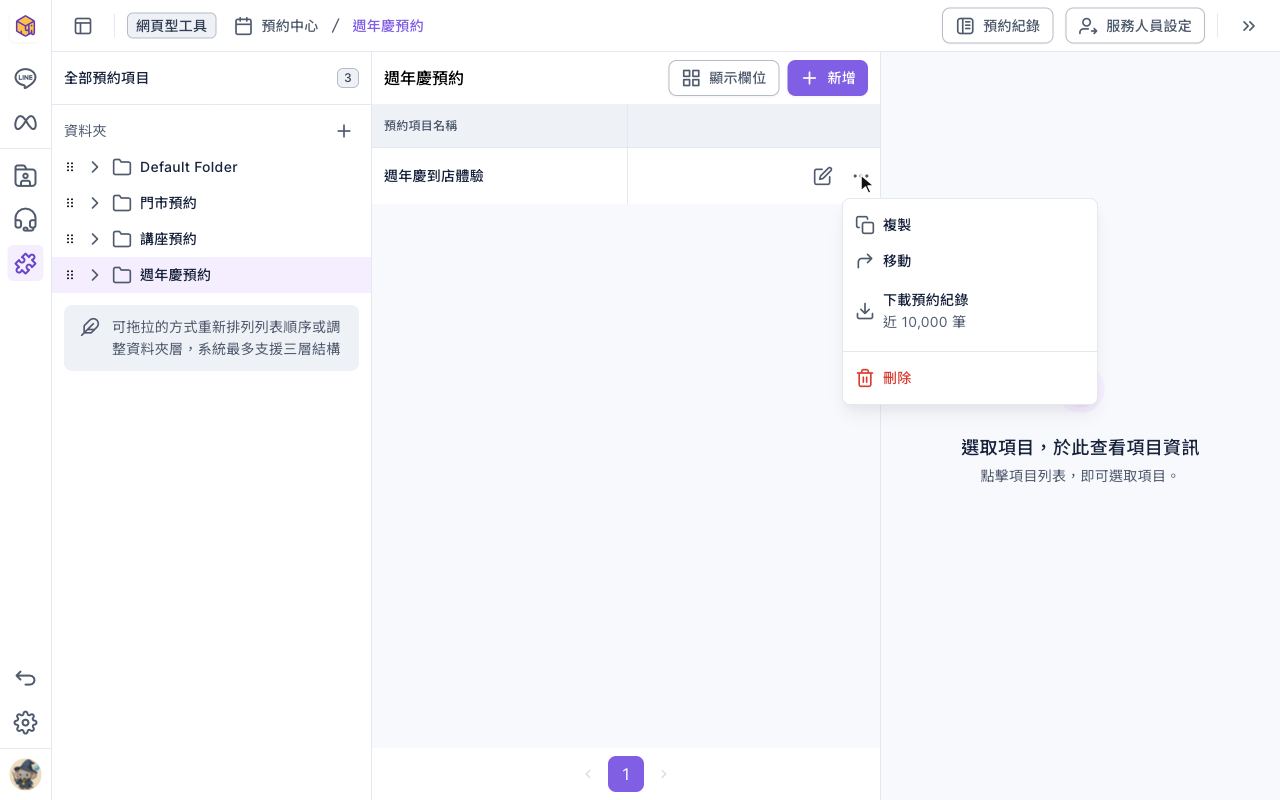The height and width of the screenshot is (800, 1280).
Task: Click the next page arrow
Action: click(663, 774)
